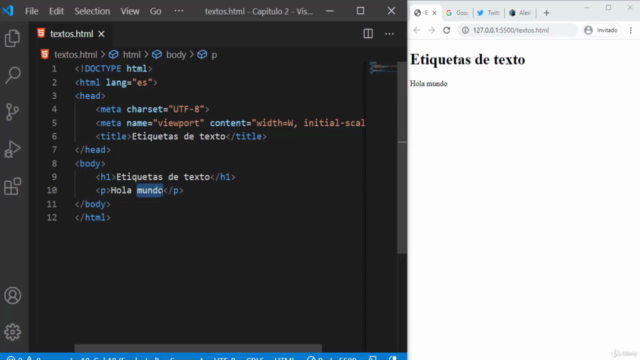The height and width of the screenshot is (360, 640).
Task: Click the browser's back arrow
Action: point(416,30)
